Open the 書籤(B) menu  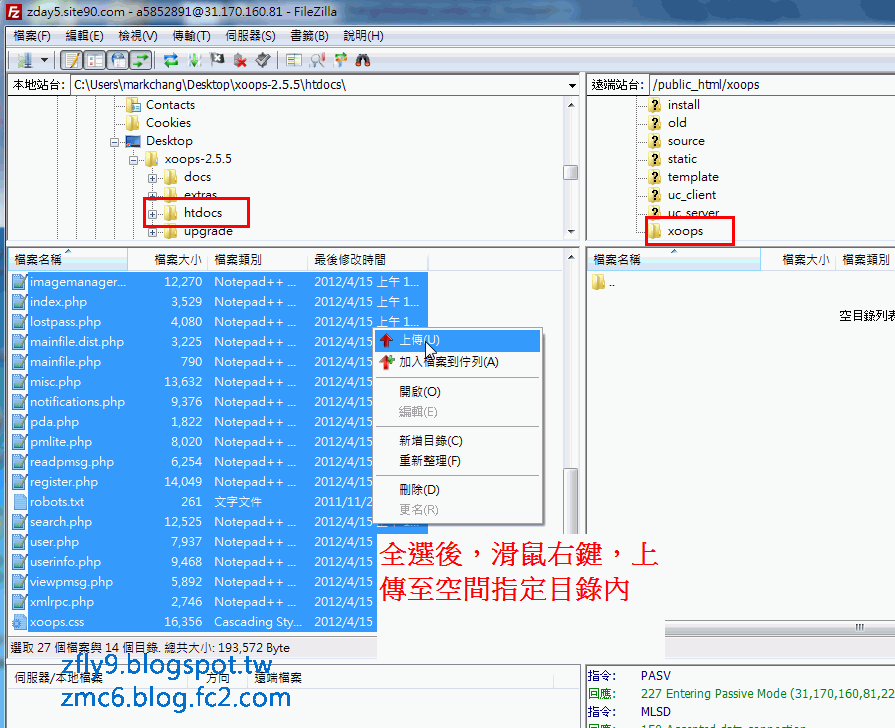tap(309, 36)
